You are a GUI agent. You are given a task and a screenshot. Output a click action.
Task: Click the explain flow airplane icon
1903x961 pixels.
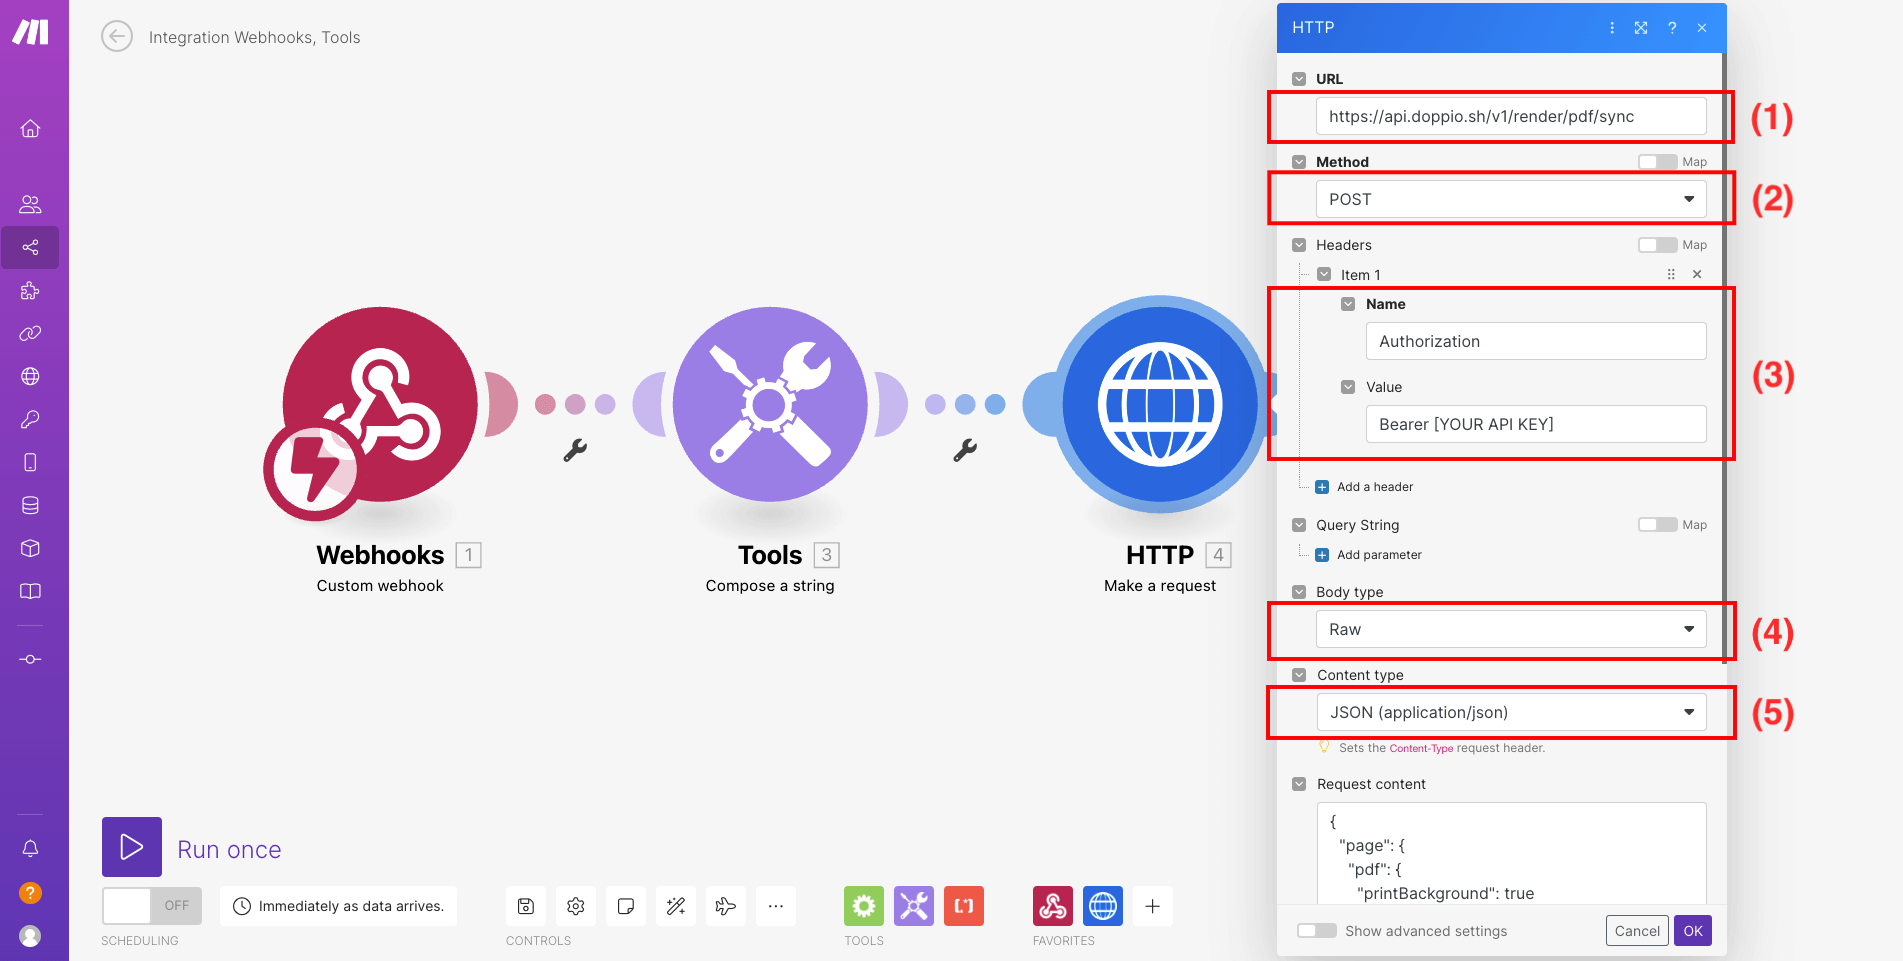tap(726, 906)
